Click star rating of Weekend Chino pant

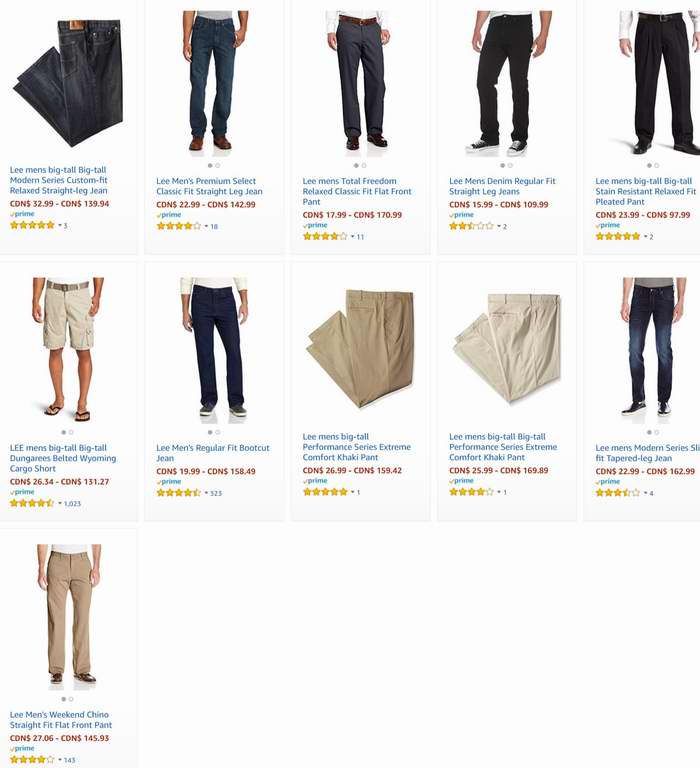point(32,760)
